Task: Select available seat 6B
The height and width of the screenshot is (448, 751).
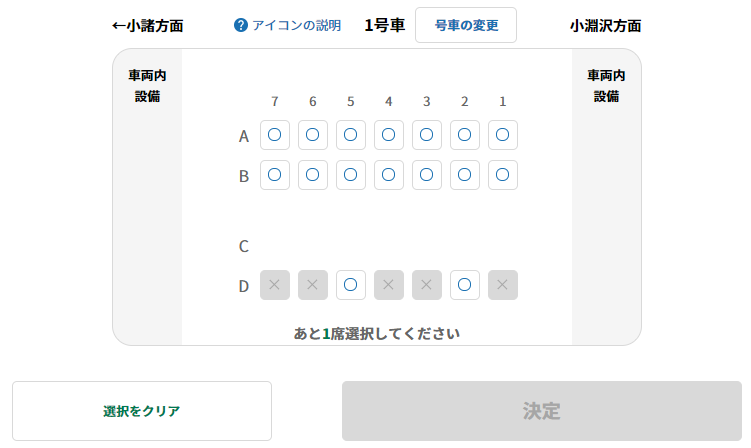Action: (313, 175)
